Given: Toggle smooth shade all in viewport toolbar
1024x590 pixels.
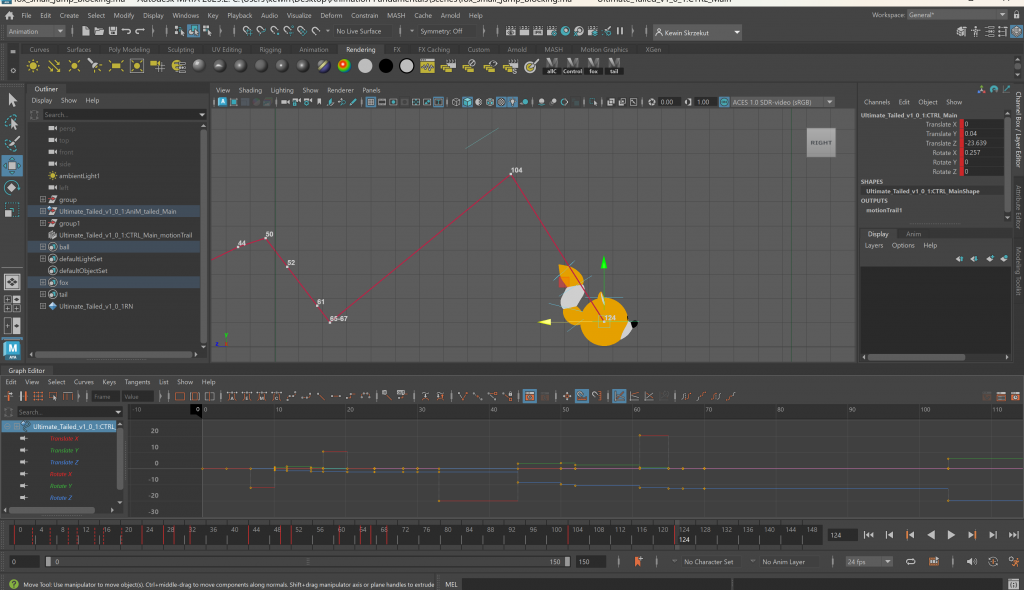Looking at the screenshot, I should [467, 102].
